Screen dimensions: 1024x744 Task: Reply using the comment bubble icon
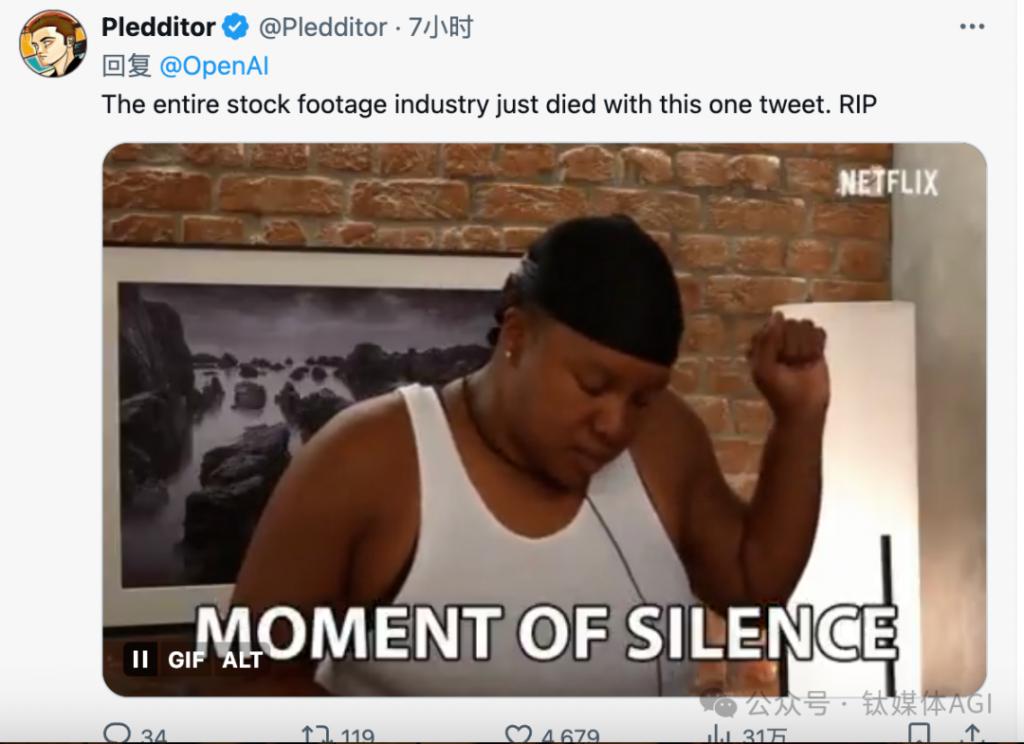(118, 734)
